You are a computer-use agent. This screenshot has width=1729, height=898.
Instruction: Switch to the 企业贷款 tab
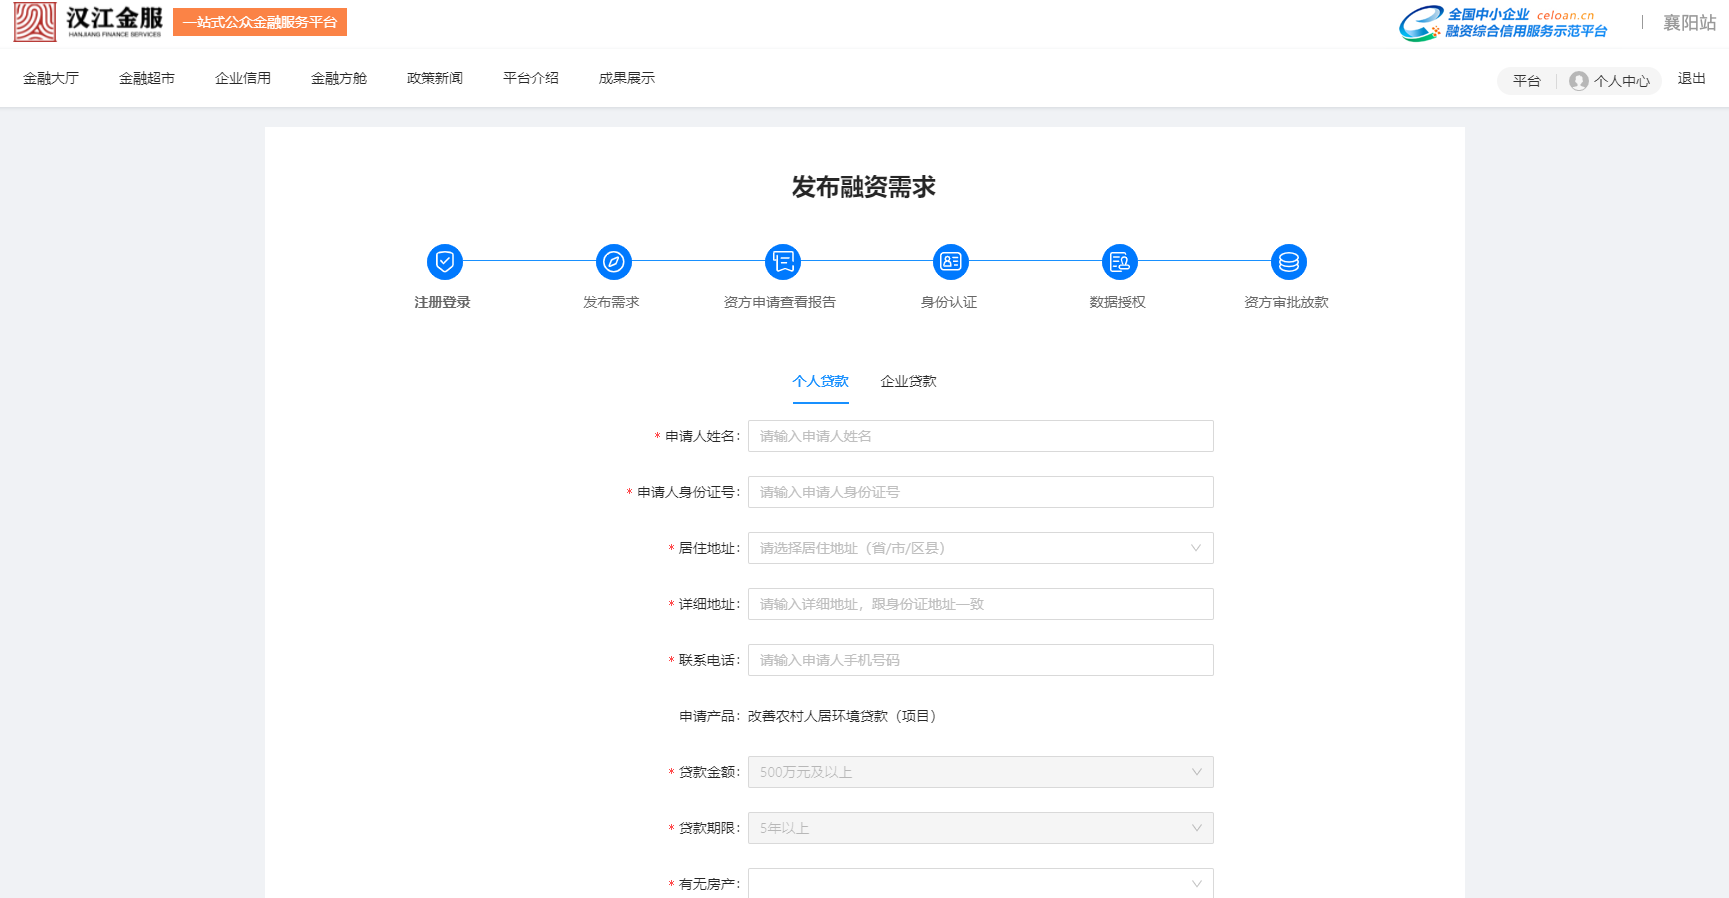[908, 381]
